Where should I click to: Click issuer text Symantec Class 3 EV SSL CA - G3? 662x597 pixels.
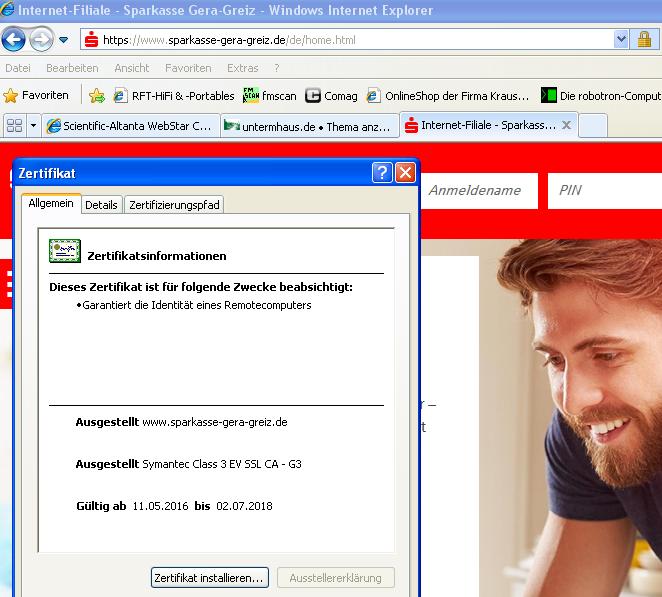[222, 464]
